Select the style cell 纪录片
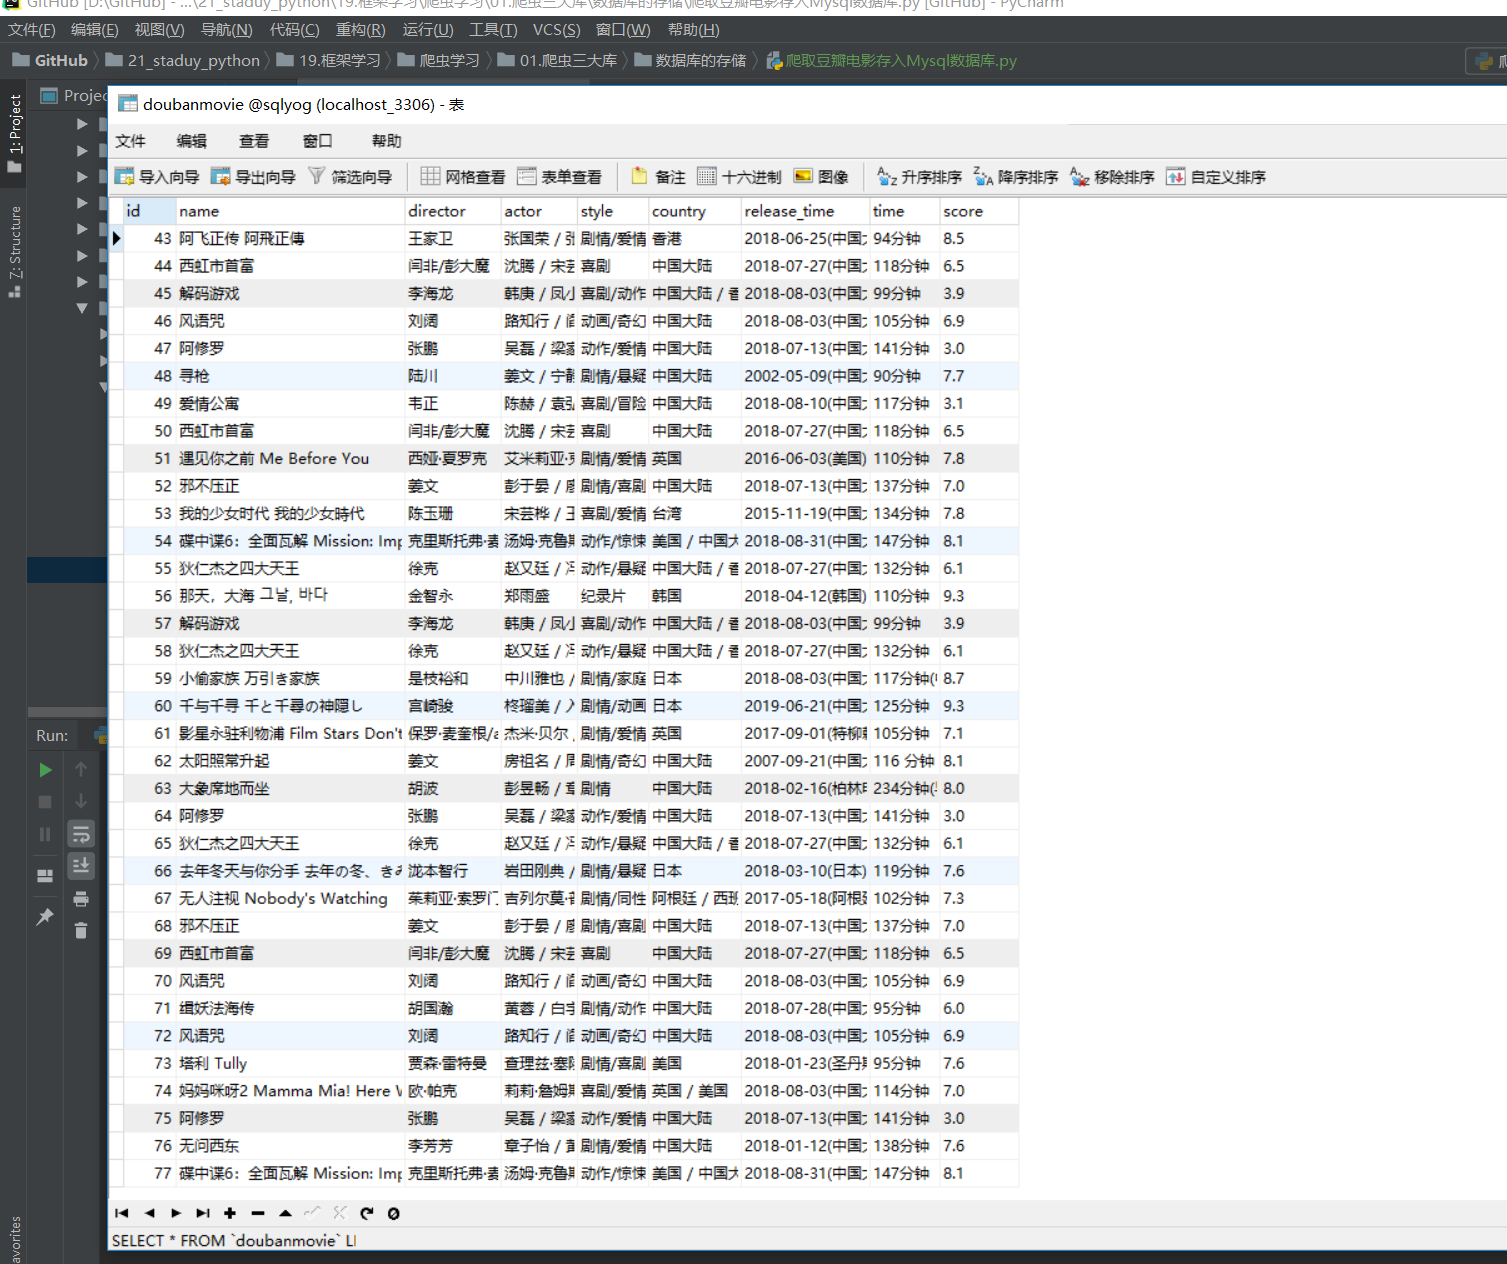The height and width of the screenshot is (1264, 1507). pyautogui.click(x=613, y=596)
